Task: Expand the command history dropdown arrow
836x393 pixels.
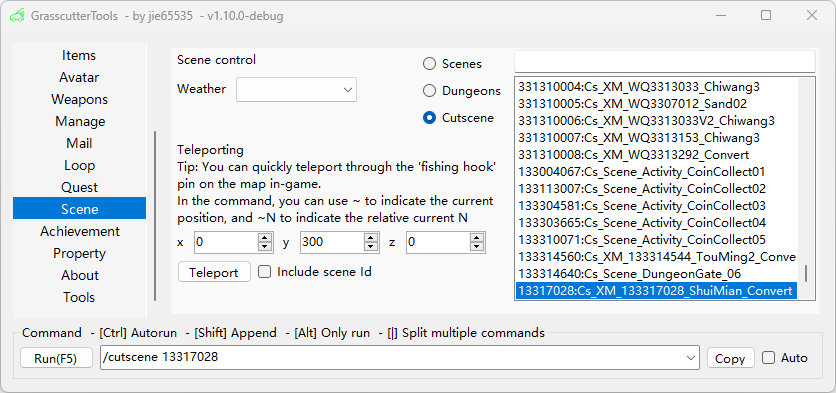Action: [692, 358]
